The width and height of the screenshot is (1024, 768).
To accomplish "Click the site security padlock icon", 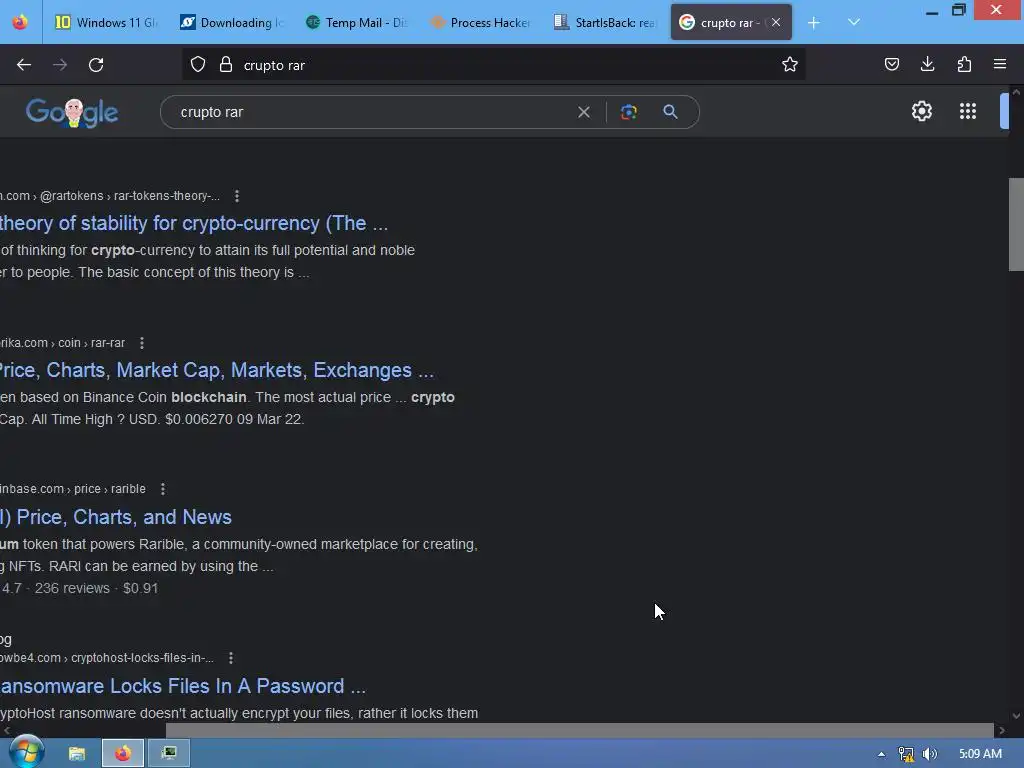I will point(226,65).
